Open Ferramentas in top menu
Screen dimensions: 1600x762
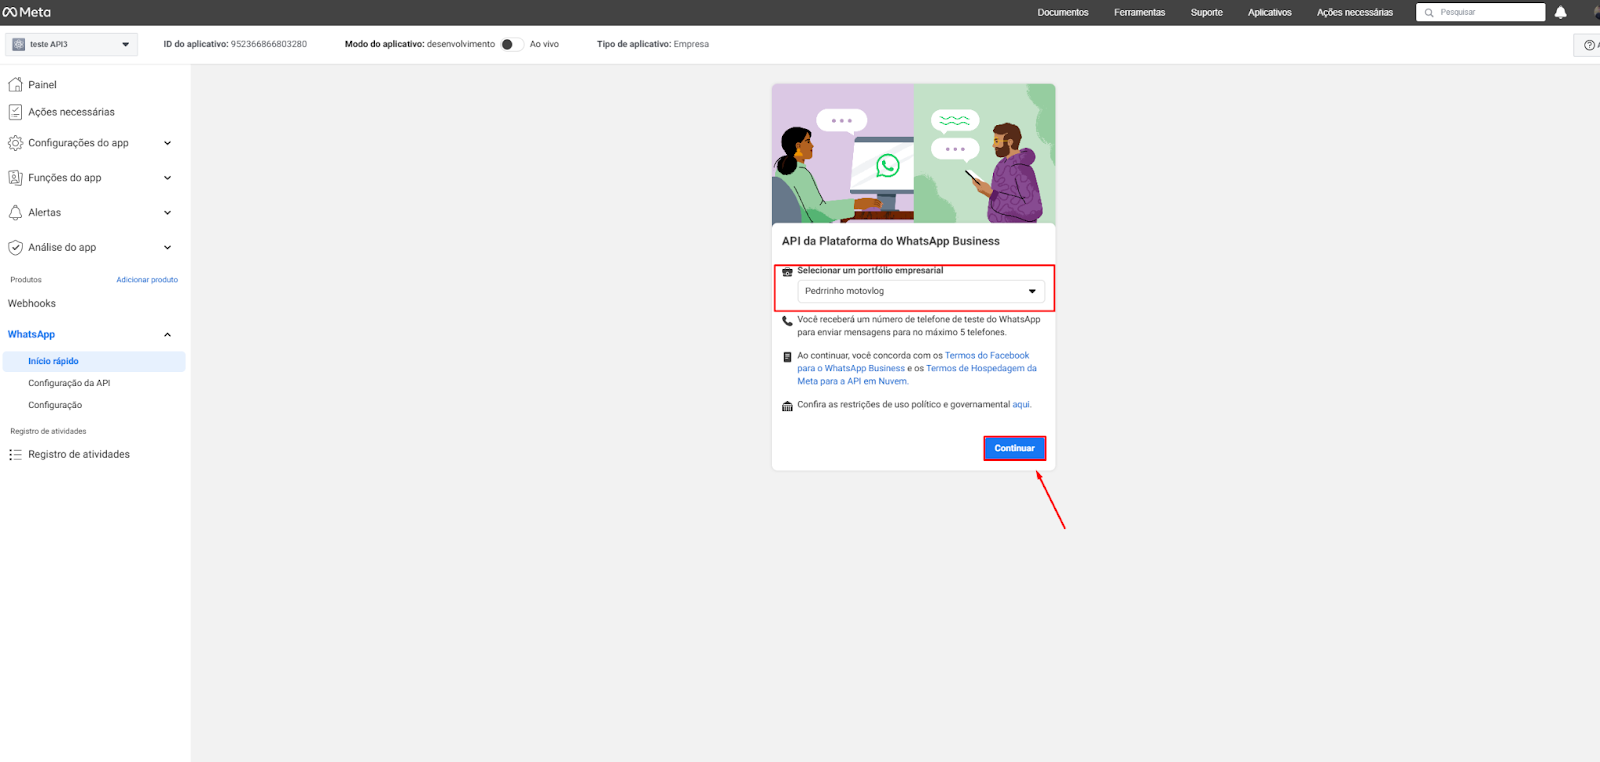coord(1139,13)
